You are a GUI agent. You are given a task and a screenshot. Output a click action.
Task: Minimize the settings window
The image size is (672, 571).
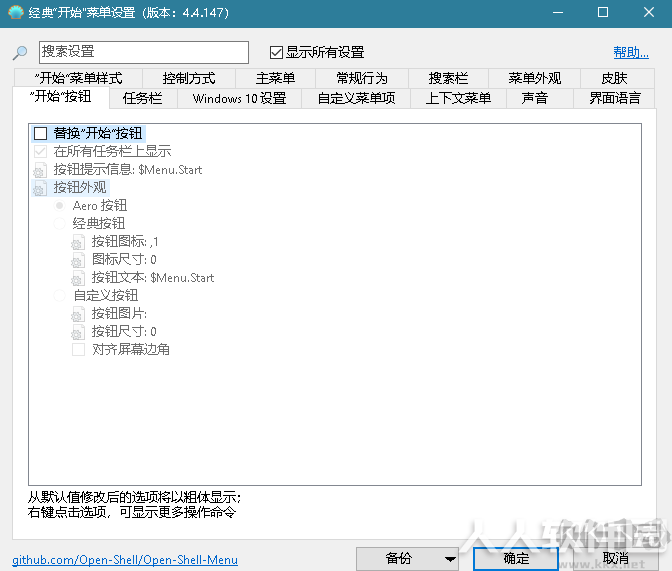[x=558, y=12]
